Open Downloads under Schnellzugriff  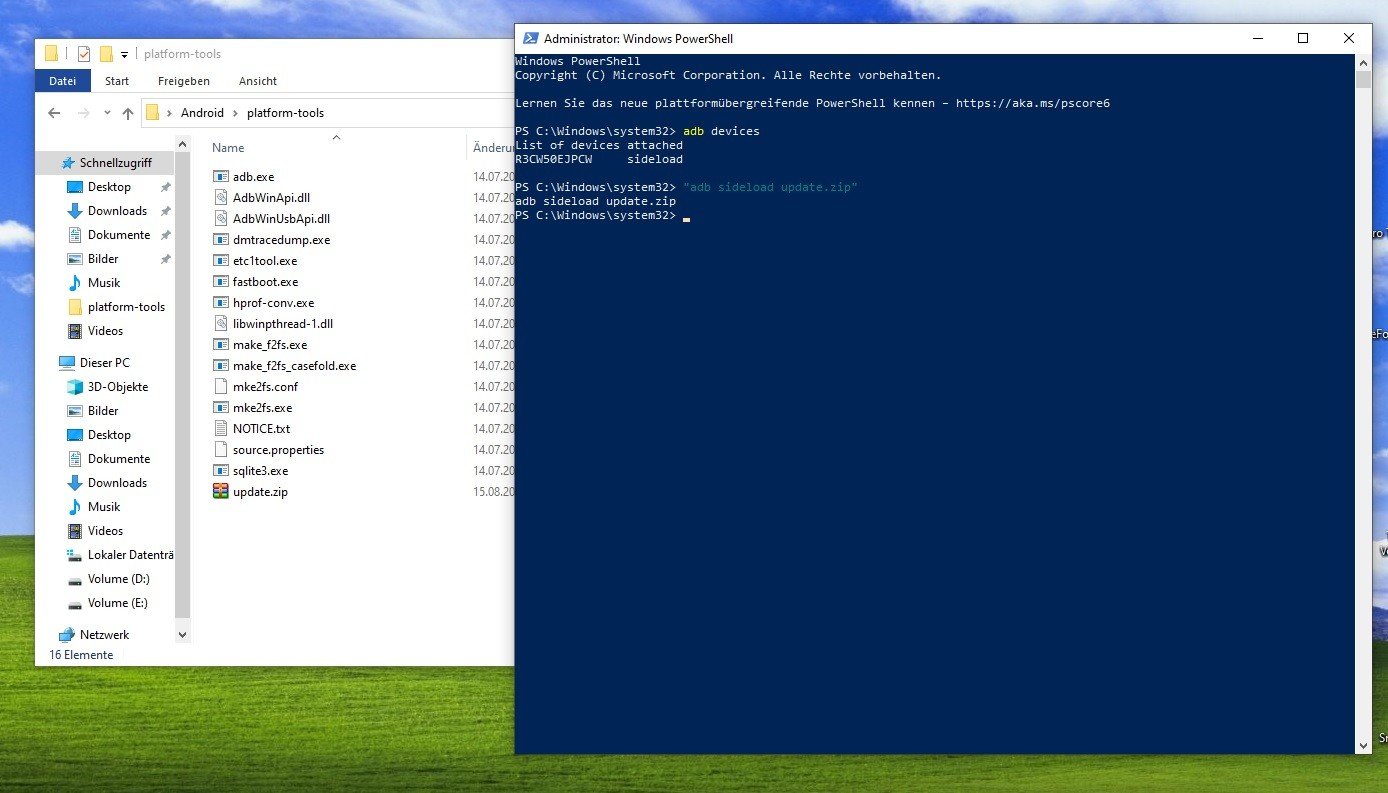pyautogui.click(x=117, y=211)
